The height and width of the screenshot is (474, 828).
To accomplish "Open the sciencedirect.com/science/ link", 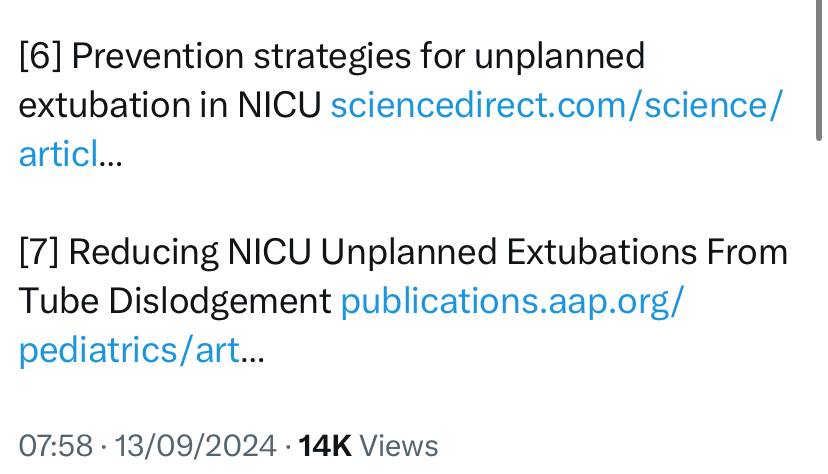I will coord(557,105).
